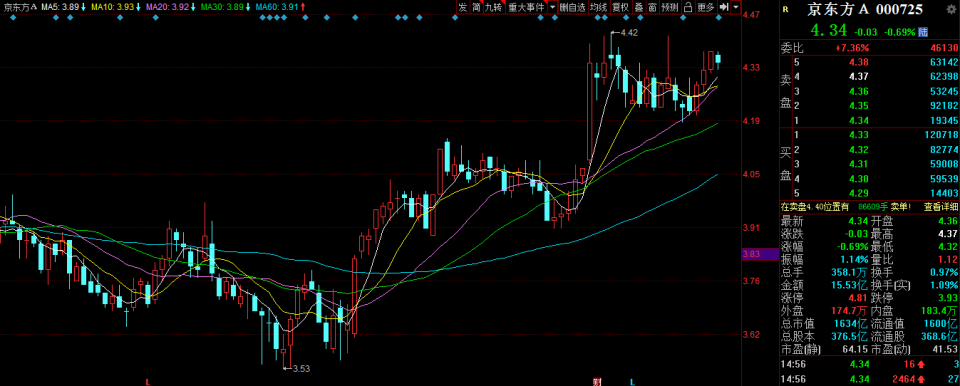This screenshot has width=960, height=386.
Task: Click the yellow R badge icon
Action: (786, 10)
